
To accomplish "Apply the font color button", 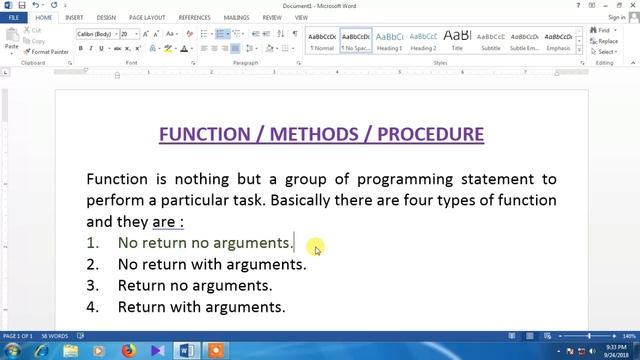I will pyautogui.click(x=184, y=49).
